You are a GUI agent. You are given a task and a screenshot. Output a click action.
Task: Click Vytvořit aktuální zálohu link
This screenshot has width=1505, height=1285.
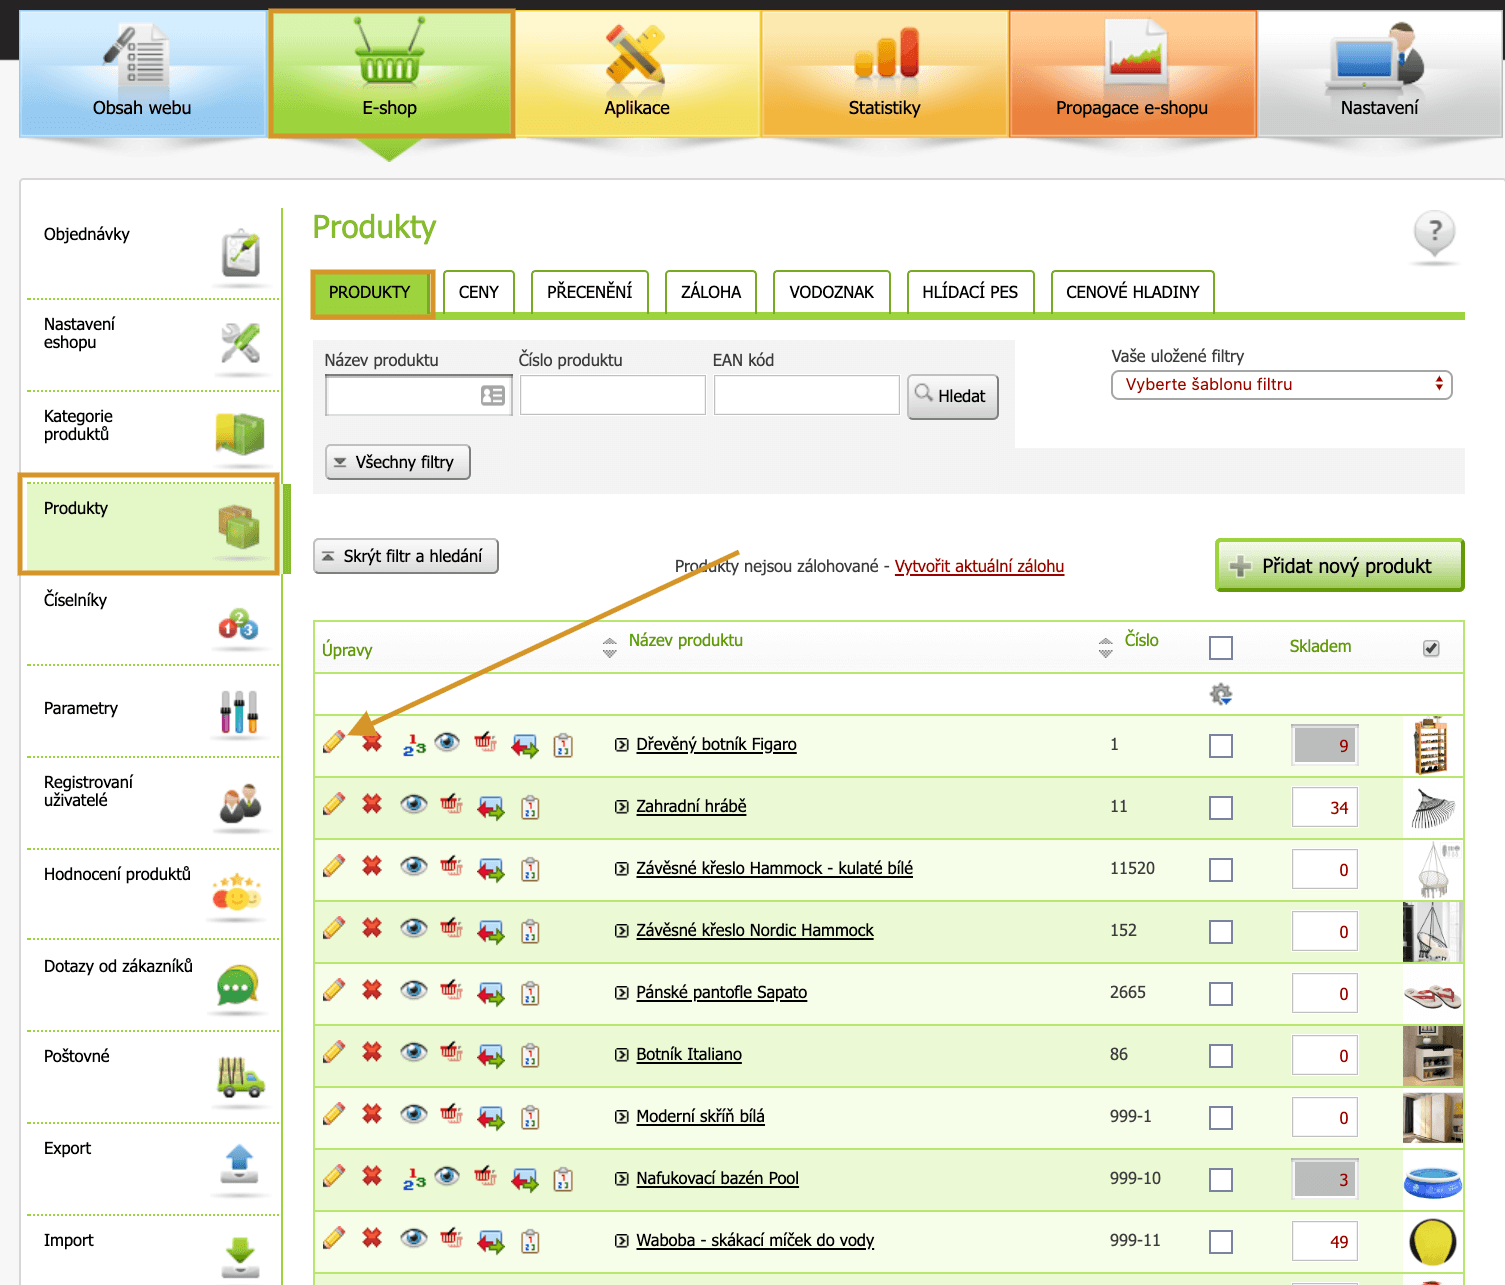tap(979, 566)
